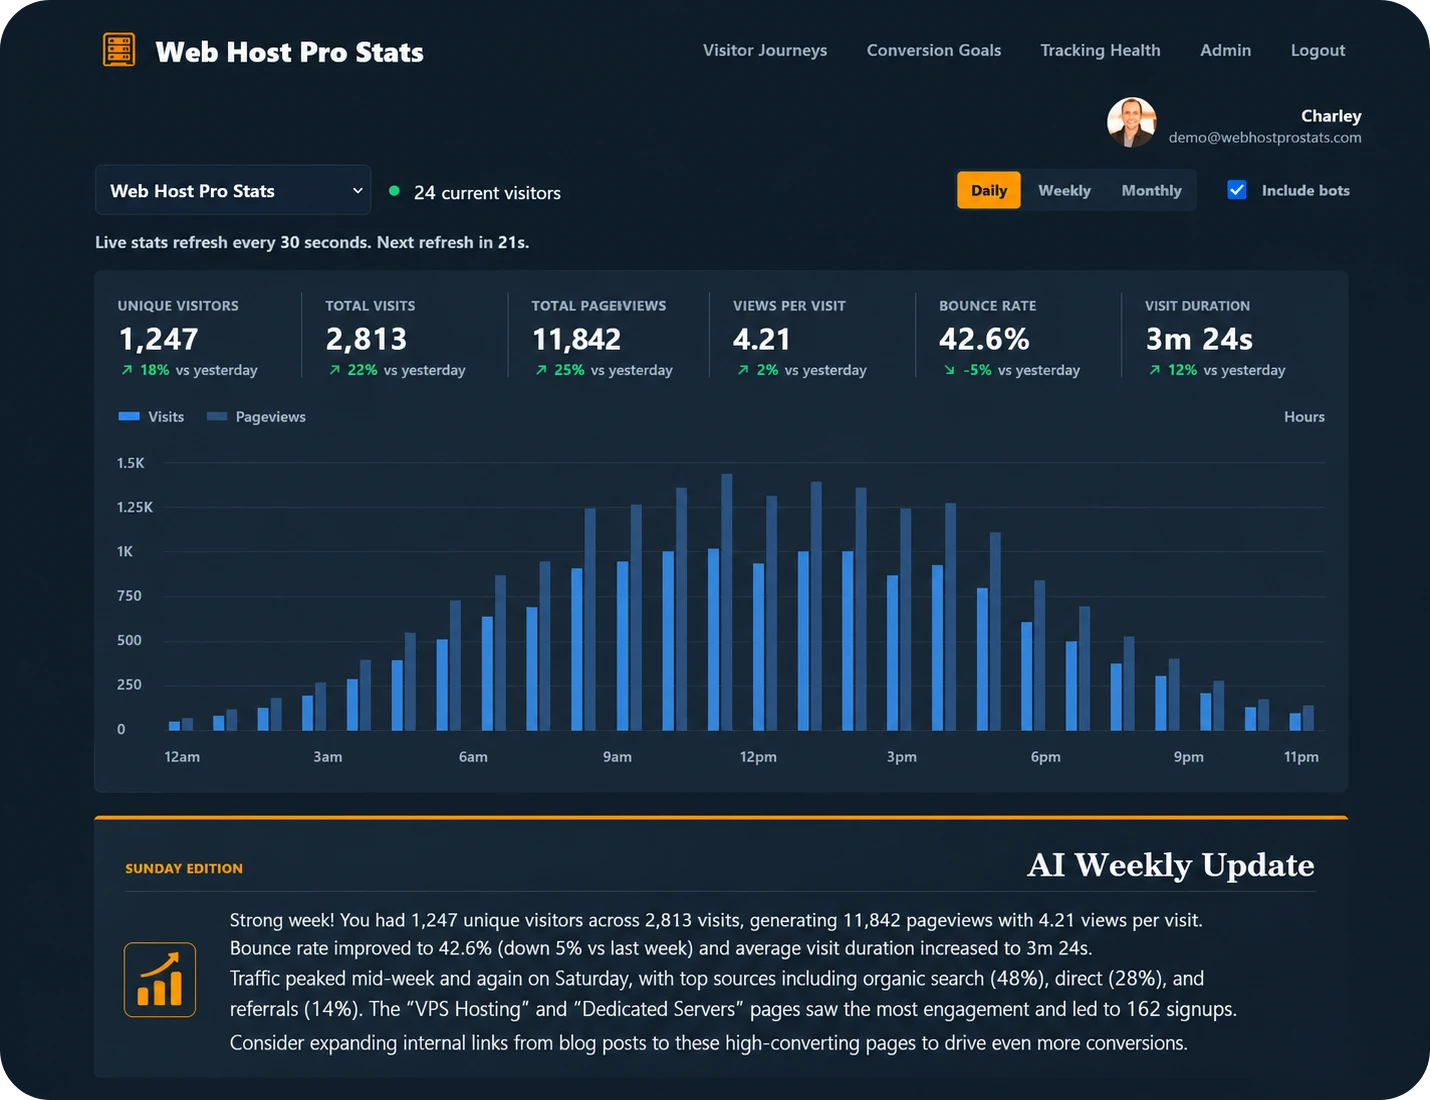This screenshot has width=1430, height=1100.
Task: Click the Web Host Pro Stats header title
Action: tap(290, 52)
